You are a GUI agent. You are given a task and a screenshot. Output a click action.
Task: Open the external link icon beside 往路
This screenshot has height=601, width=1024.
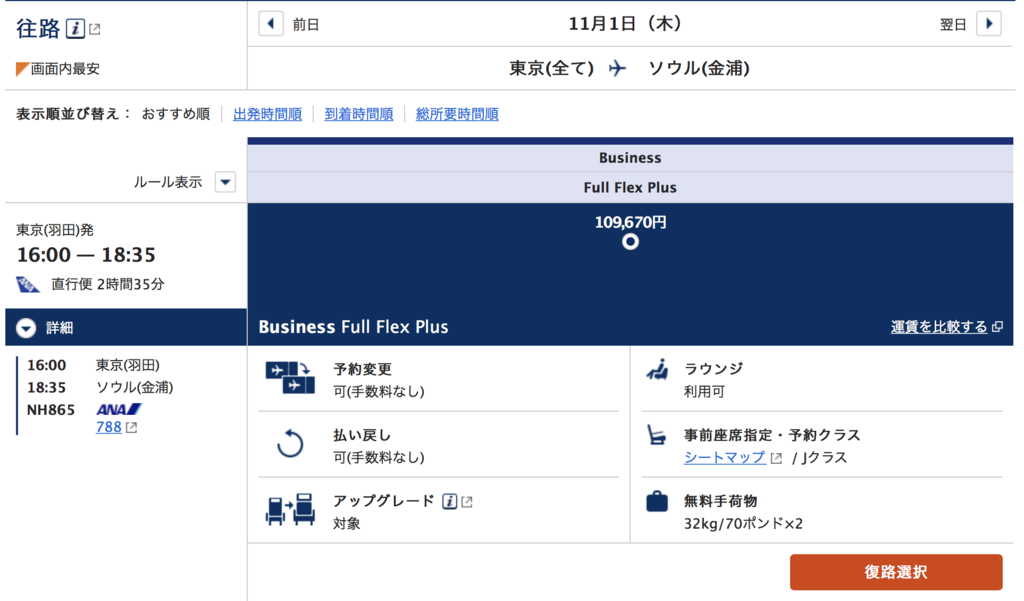click(x=95, y=29)
